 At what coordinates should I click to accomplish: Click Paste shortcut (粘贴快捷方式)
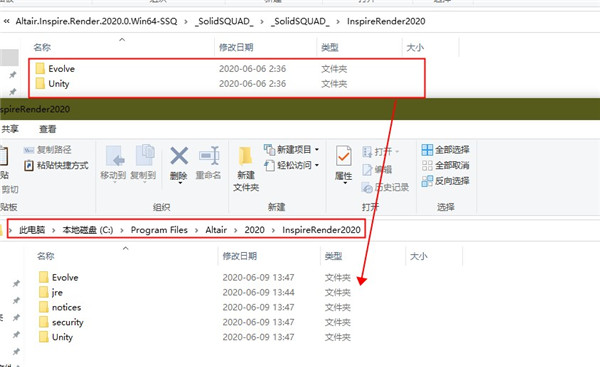(56, 165)
